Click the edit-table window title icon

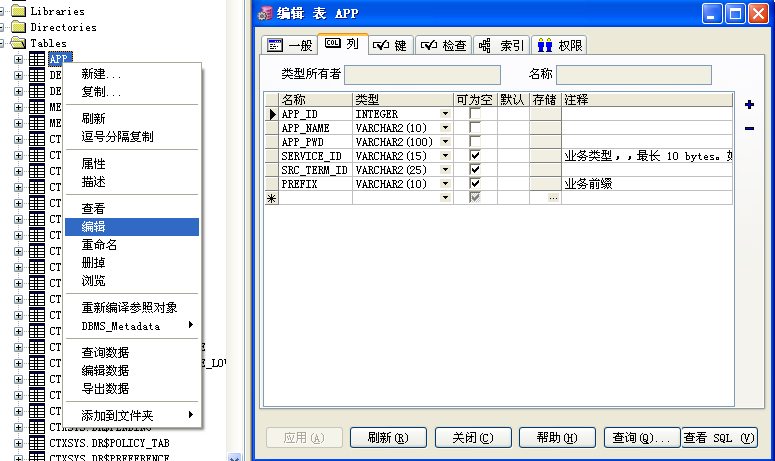tap(265, 13)
